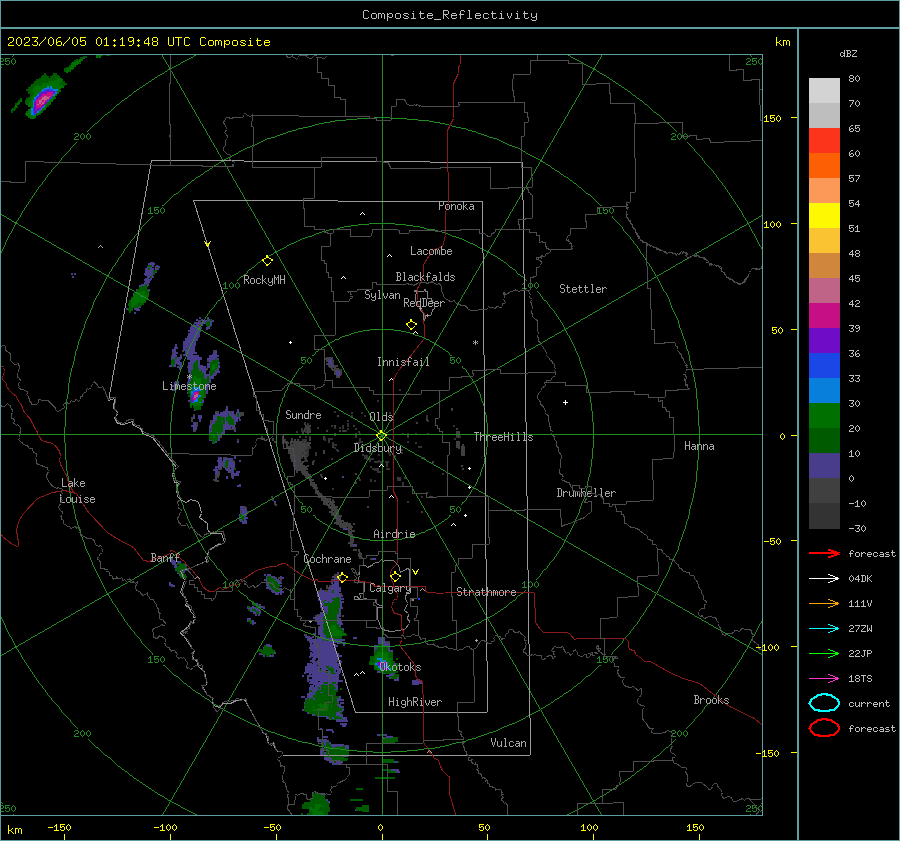
Task: Click the cyan 27ZW arrow icon
Action: tap(824, 629)
